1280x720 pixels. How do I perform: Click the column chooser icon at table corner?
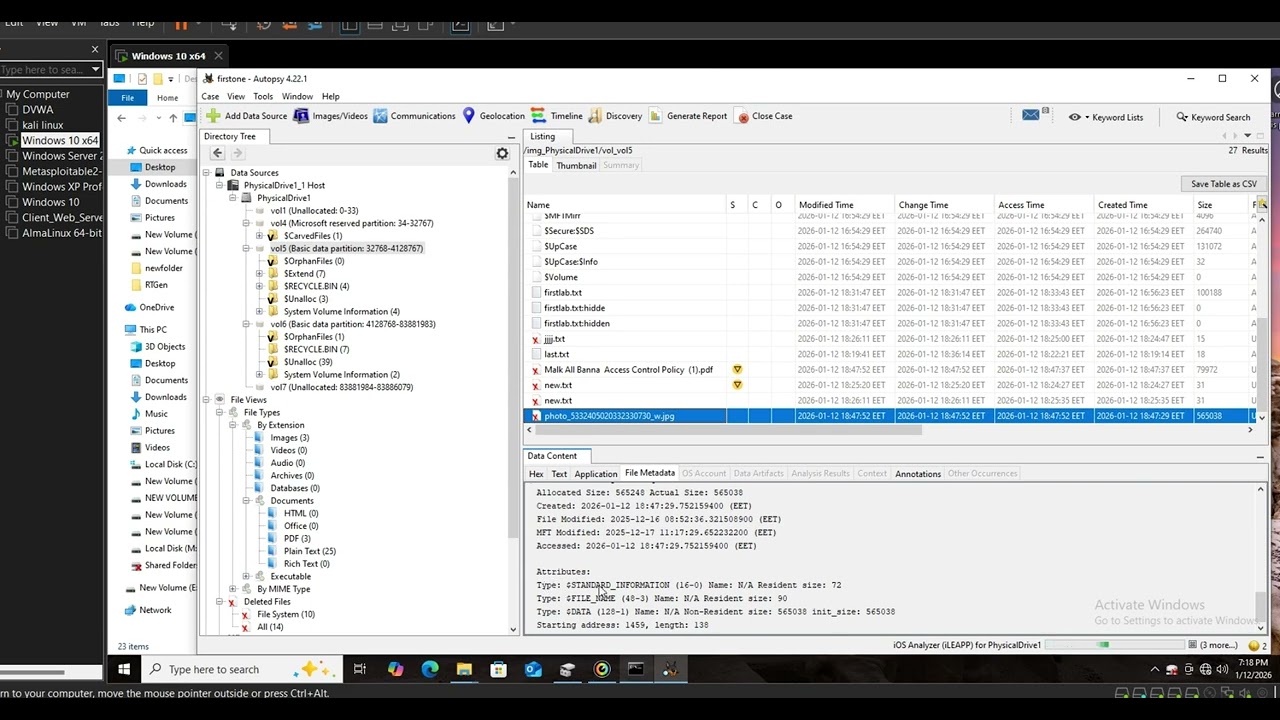1262,205
